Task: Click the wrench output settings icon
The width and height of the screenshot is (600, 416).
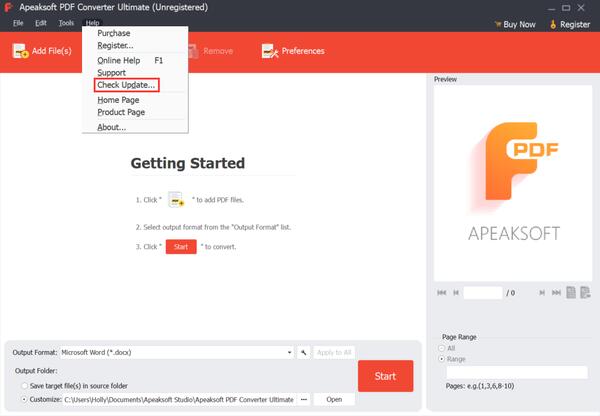Action: pos(303,352)
